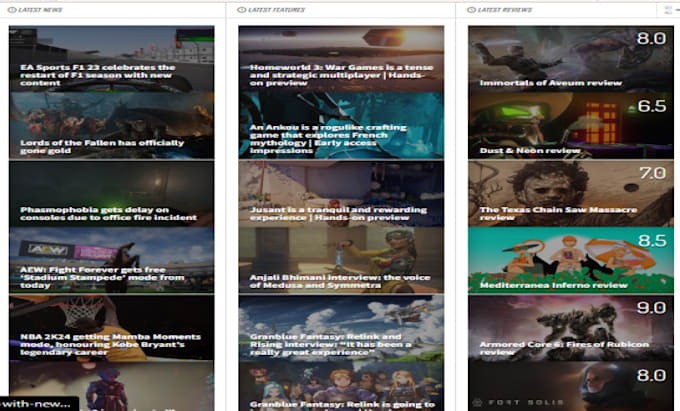The width and height of the screenshot is (680, 411).
Task: Open Lords of the Fallen gone gold story
Action: (111, 126)
